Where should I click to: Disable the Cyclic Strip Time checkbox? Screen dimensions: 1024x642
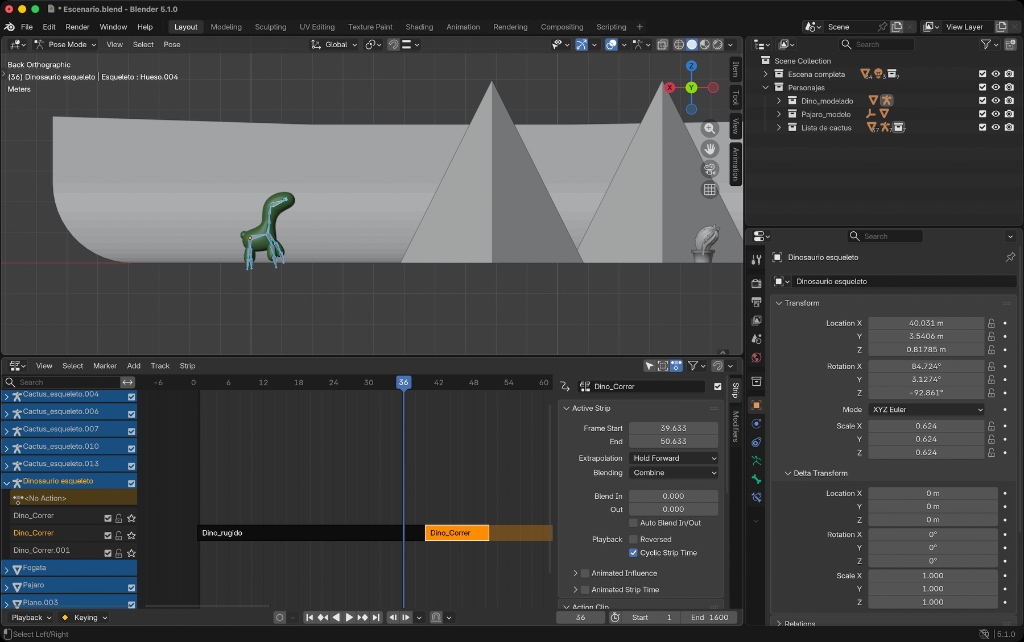[633, 553]
